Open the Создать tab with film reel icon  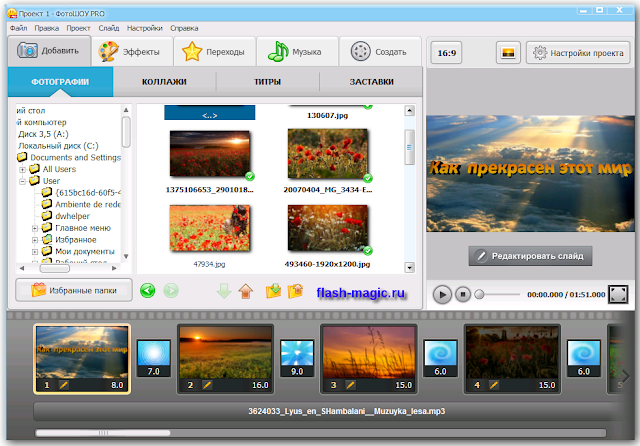[380, 52]
